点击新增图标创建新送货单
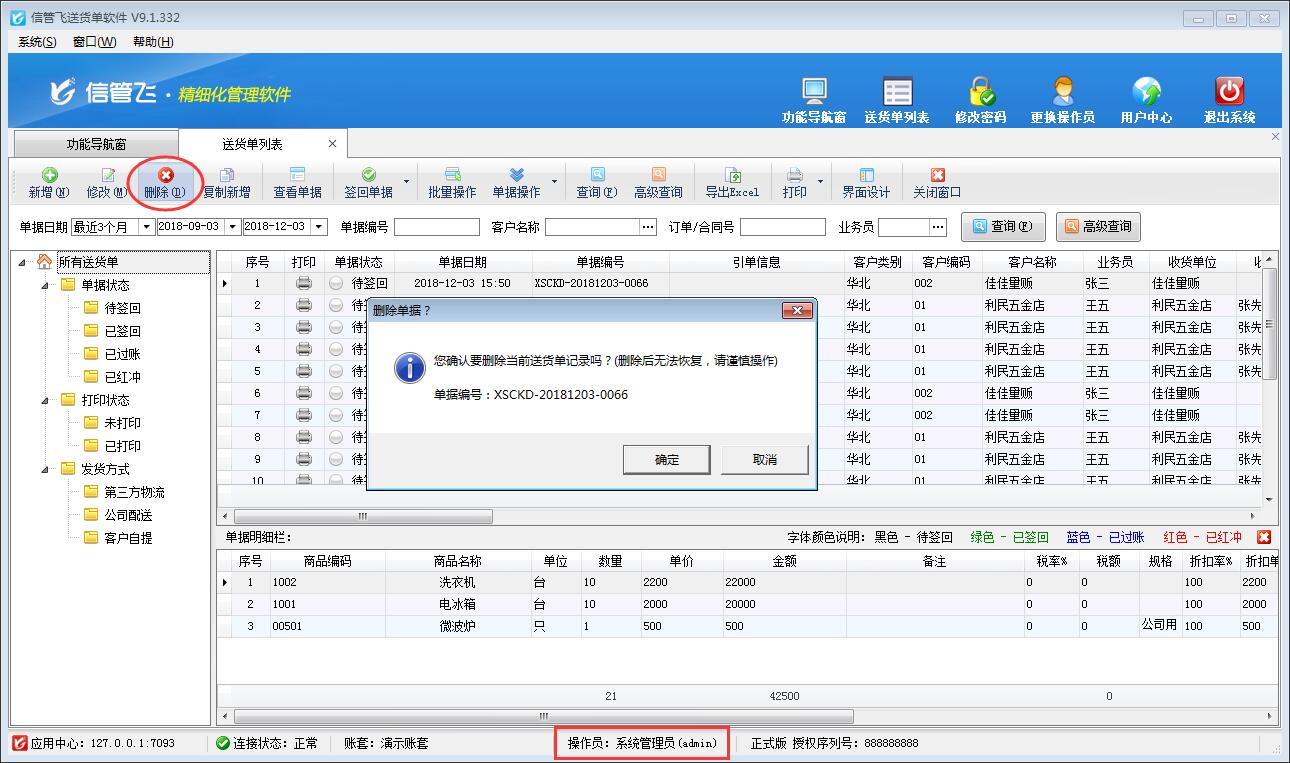 point(45,181)
